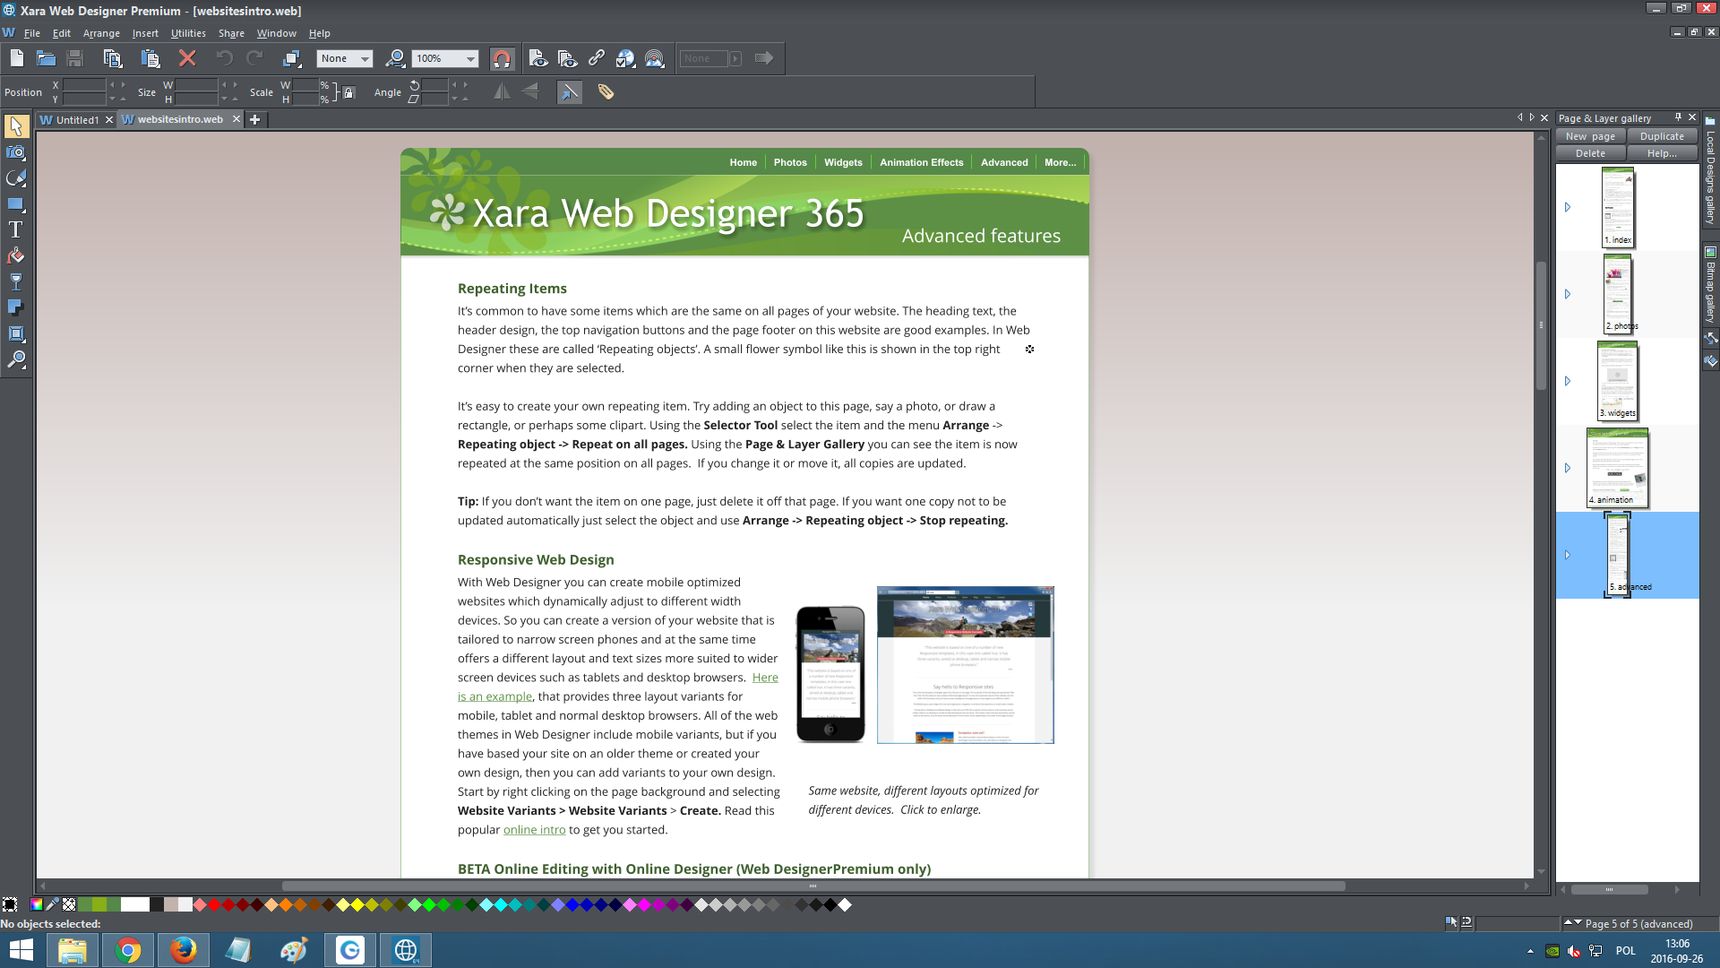The image size is (1720, 968).
Task: Click the gallery Help... button
Action: click(1662, 153)
